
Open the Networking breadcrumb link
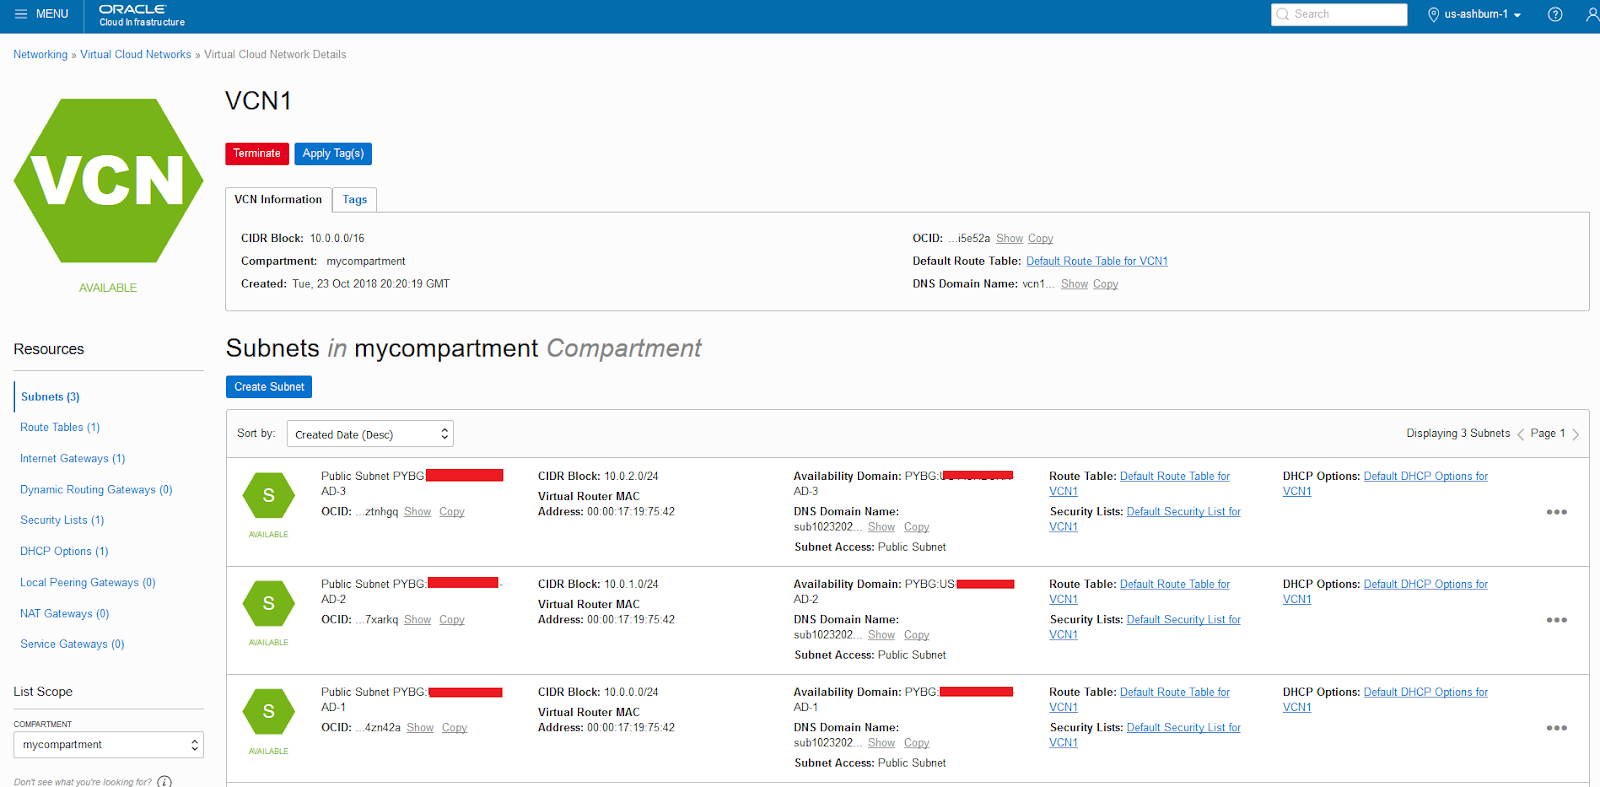pos(40,55)
